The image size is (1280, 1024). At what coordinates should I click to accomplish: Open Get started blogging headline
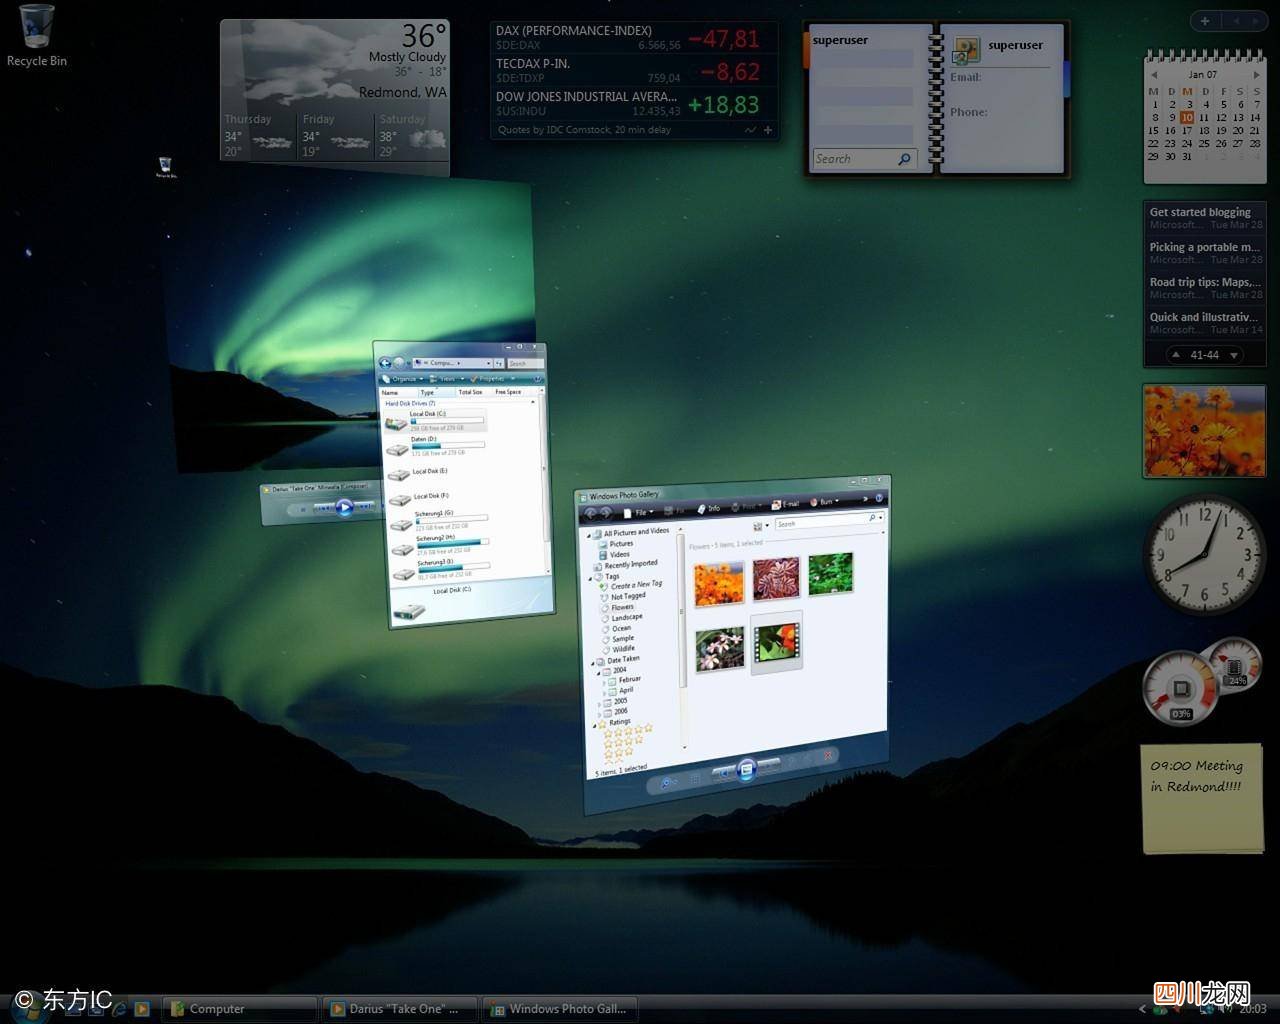(x=1200, y=212)
